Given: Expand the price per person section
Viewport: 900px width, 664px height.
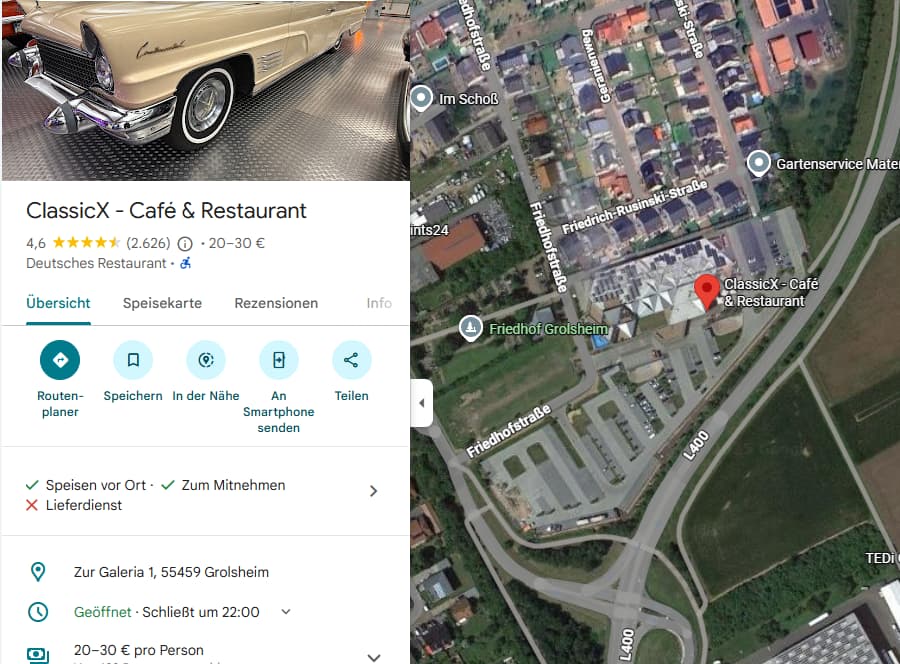Looking at the screenshot, I should [374, 657].
